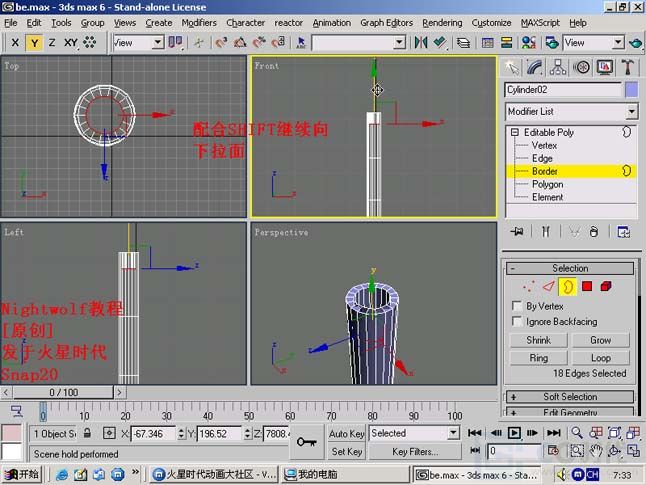Toggle spinner snap icon

279,43
